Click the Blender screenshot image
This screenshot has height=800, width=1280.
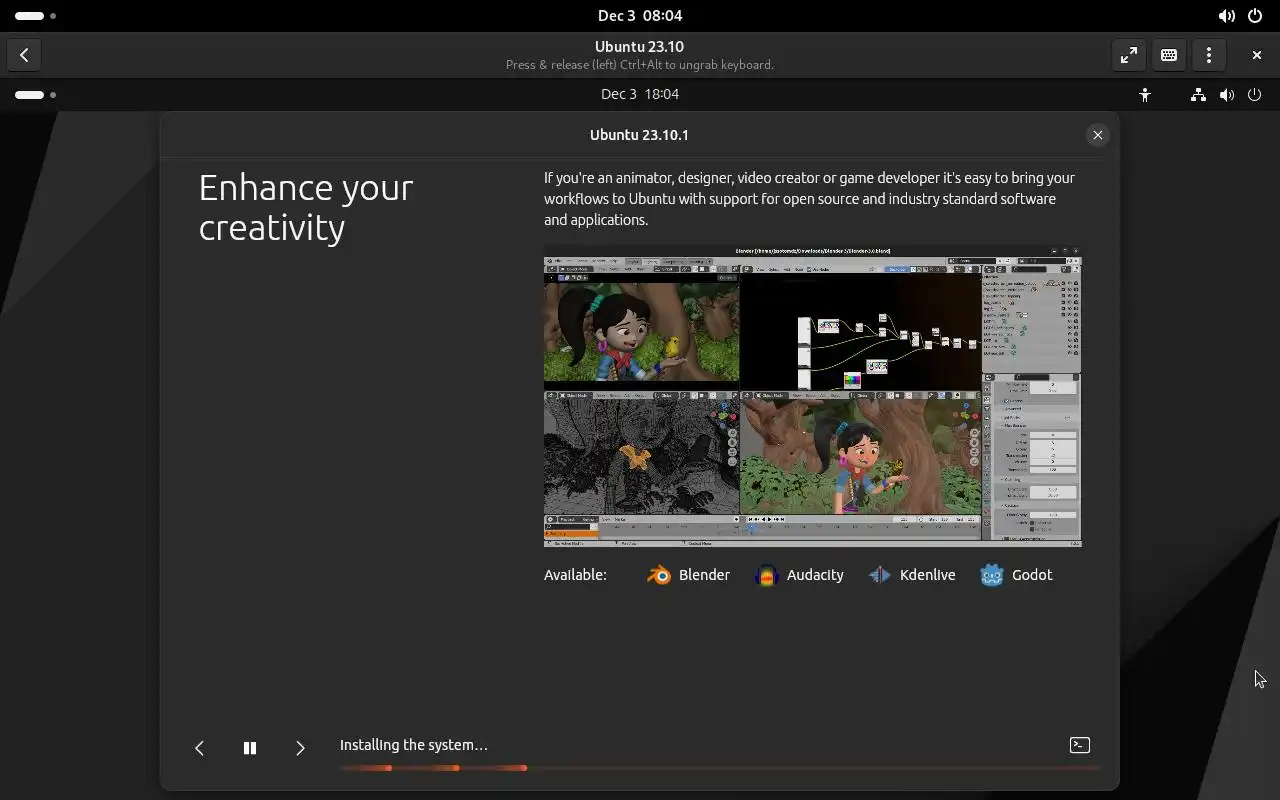[x=812, y=396]
